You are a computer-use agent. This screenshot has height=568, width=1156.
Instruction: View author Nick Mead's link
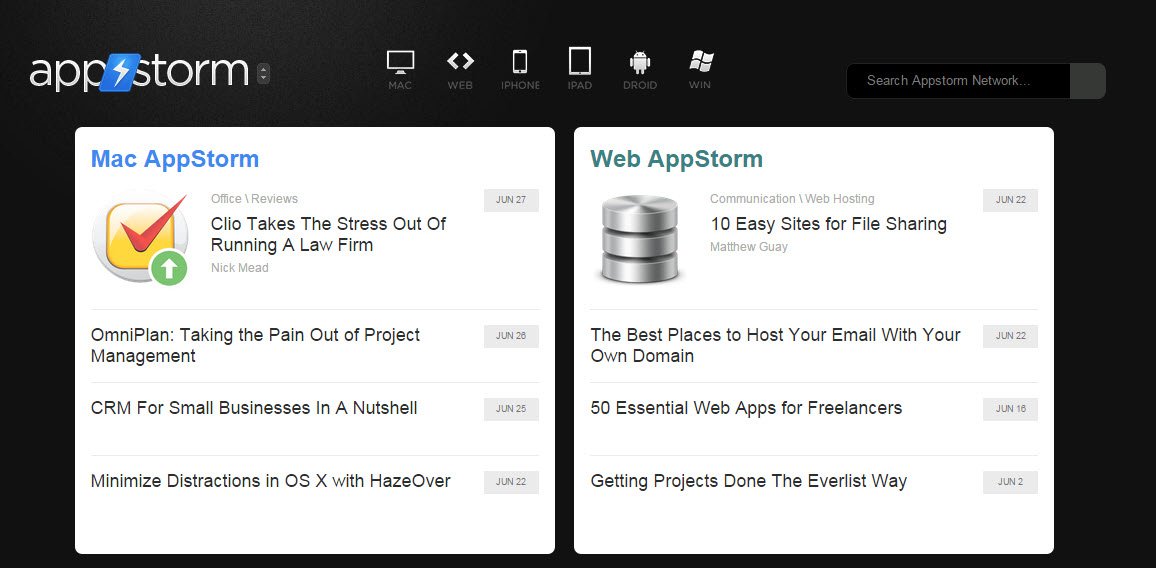click(240, 268)
